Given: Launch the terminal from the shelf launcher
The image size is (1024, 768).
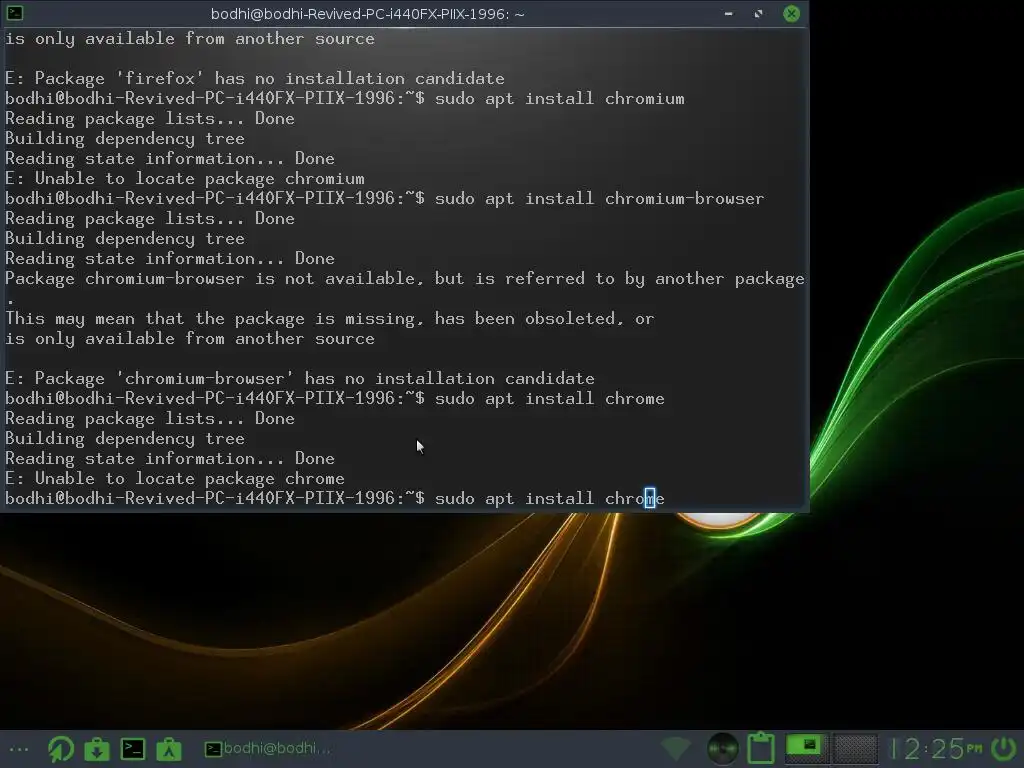Looking at the screenshot, I should [x=133, y=749].
